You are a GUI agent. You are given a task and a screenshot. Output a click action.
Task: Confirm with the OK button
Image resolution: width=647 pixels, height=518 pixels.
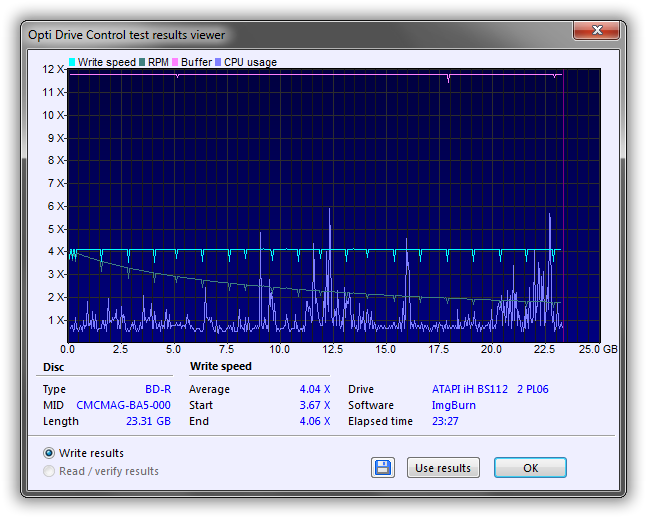click(x=530, y=468)
